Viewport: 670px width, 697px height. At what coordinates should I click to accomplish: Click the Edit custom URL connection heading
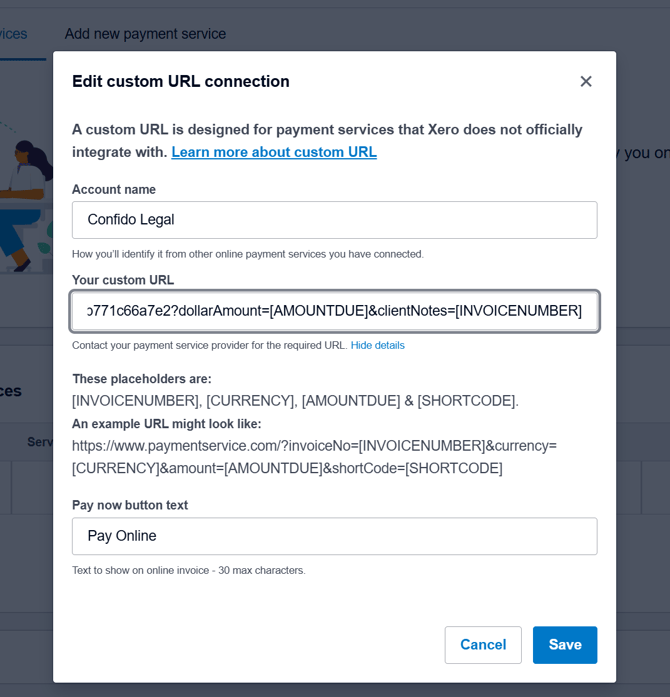click(x=181, y=82)
